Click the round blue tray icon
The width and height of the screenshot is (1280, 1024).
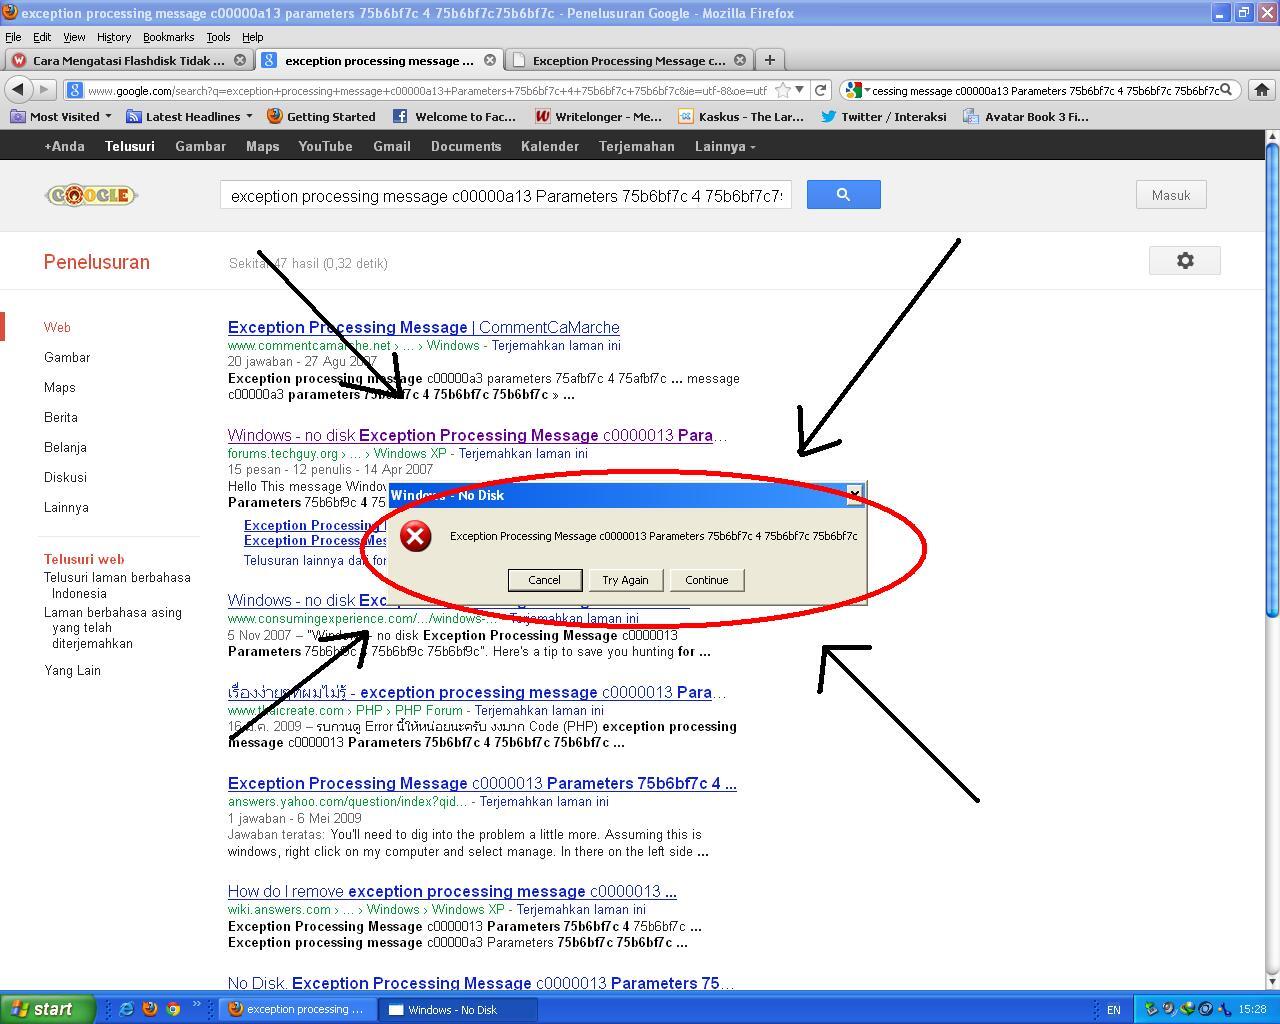(x=1206, y=1009)
